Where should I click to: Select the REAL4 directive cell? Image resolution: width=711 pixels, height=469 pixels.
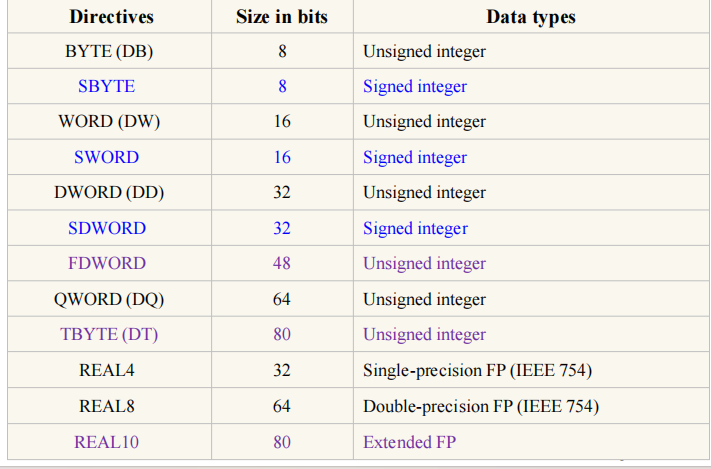[x=106, y=370]
